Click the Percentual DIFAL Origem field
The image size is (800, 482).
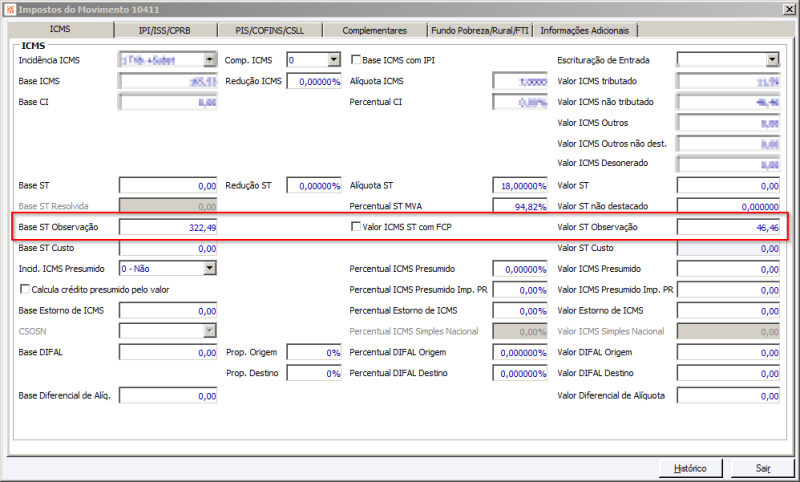point(520,352)
